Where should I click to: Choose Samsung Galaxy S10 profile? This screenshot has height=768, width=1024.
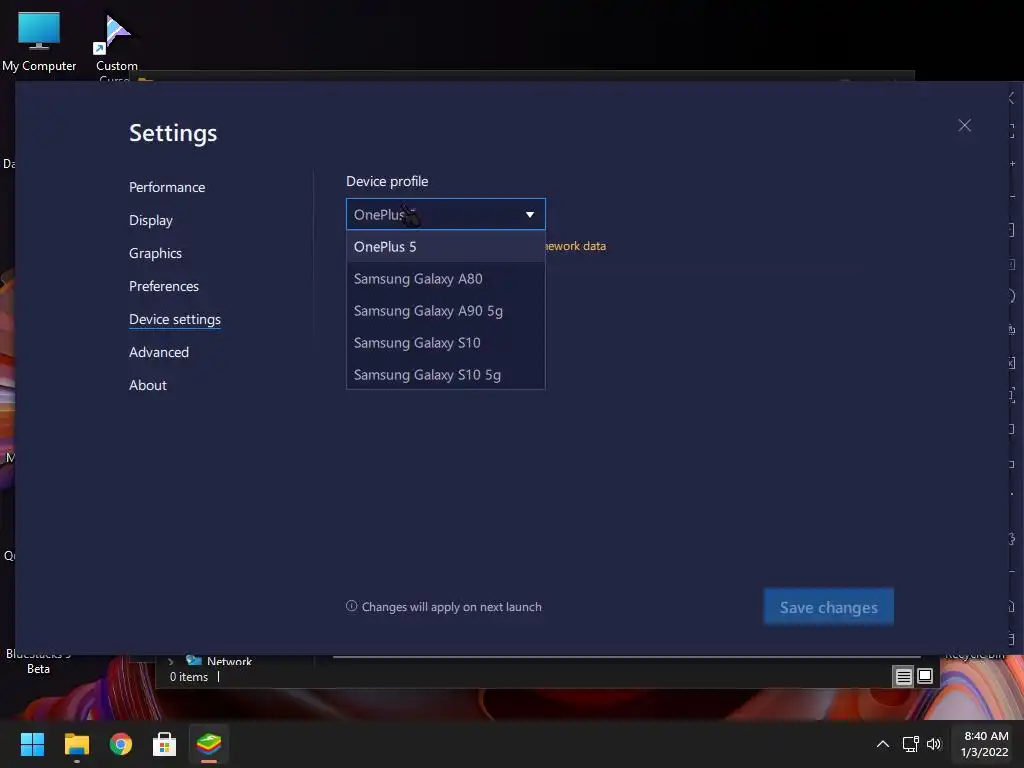[x=445, y=343]
